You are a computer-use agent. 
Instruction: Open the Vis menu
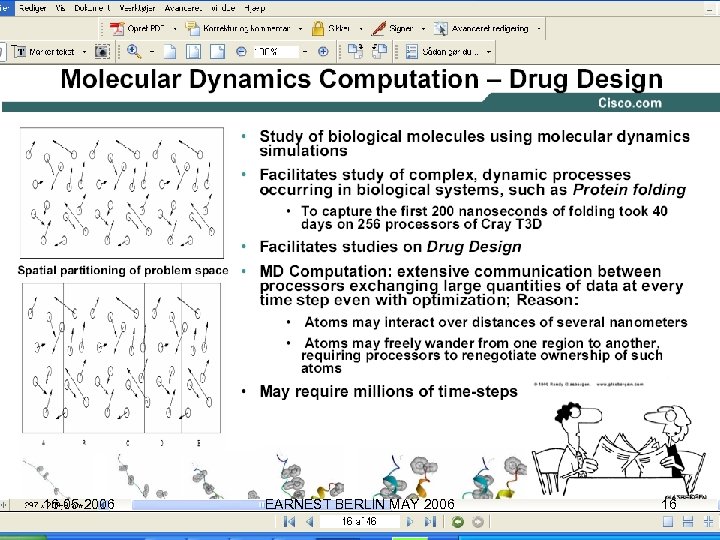(60, 8)
